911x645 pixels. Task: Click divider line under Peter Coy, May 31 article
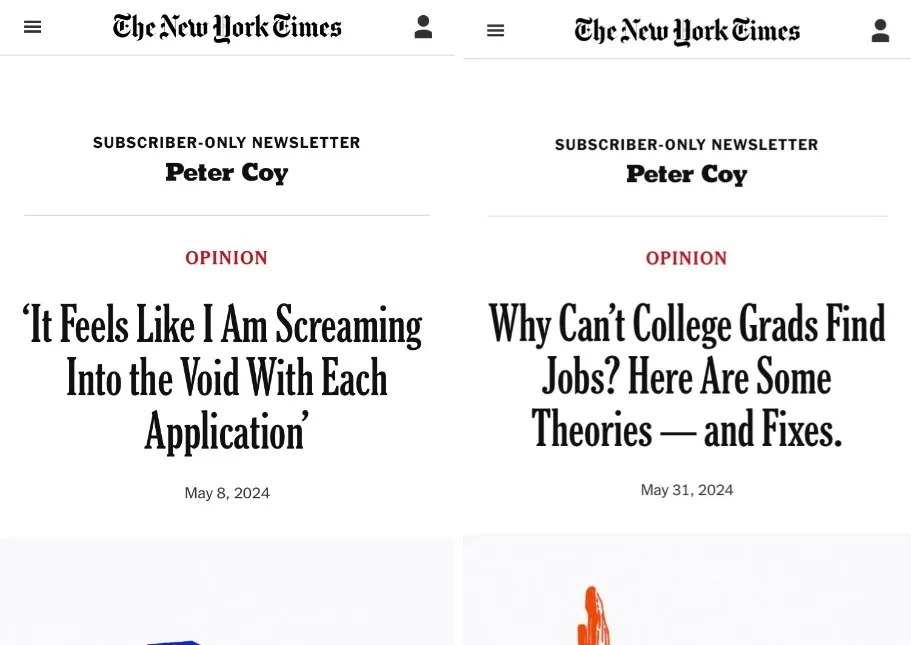click(x=687, y=216)
